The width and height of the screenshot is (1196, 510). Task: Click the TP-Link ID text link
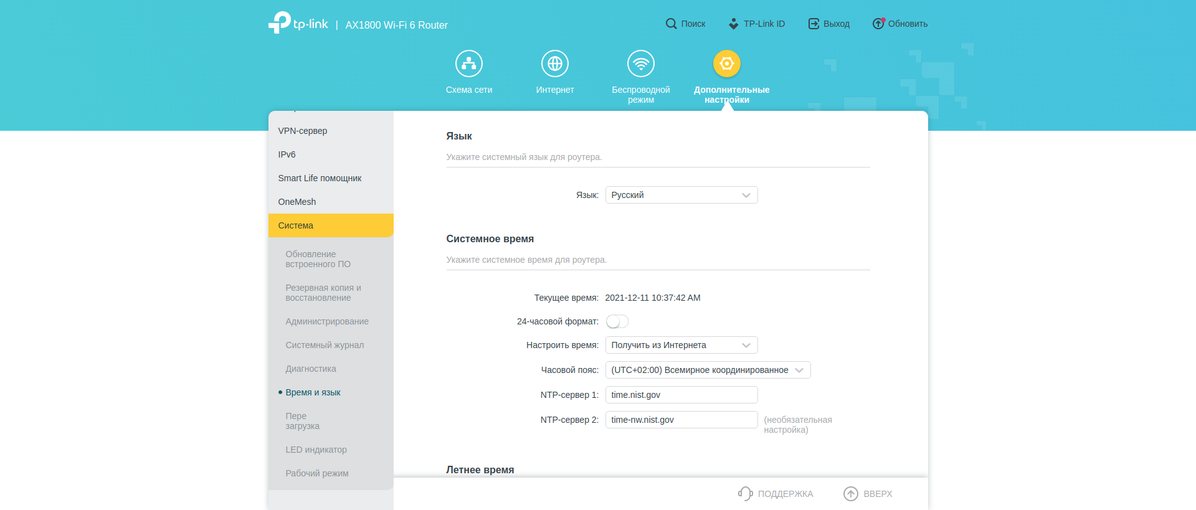click(764, 24)
